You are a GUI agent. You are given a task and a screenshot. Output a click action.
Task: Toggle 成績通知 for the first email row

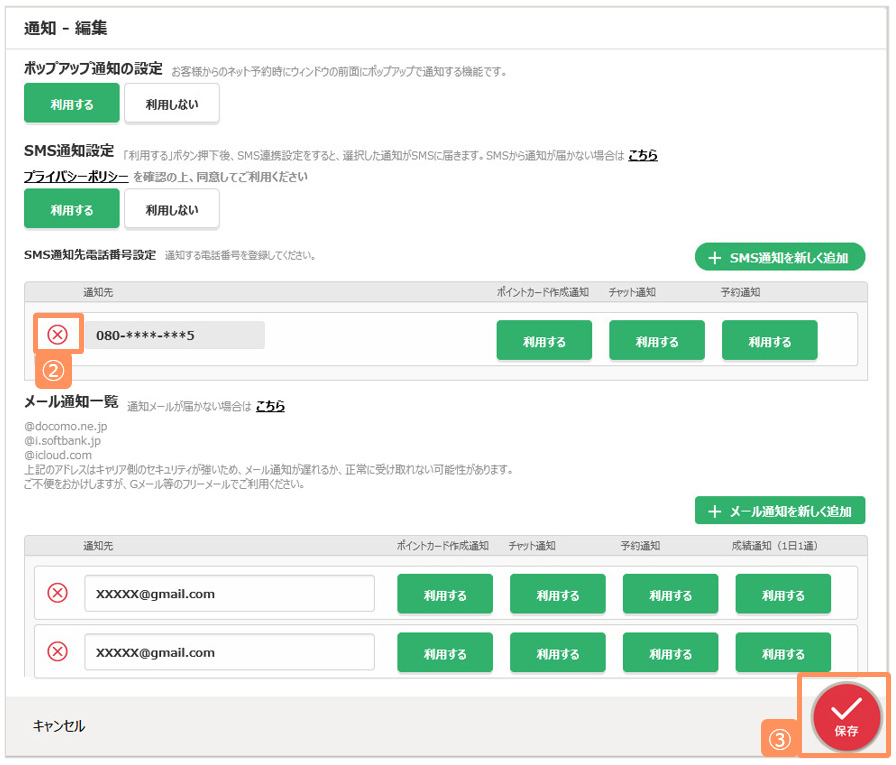783,594
